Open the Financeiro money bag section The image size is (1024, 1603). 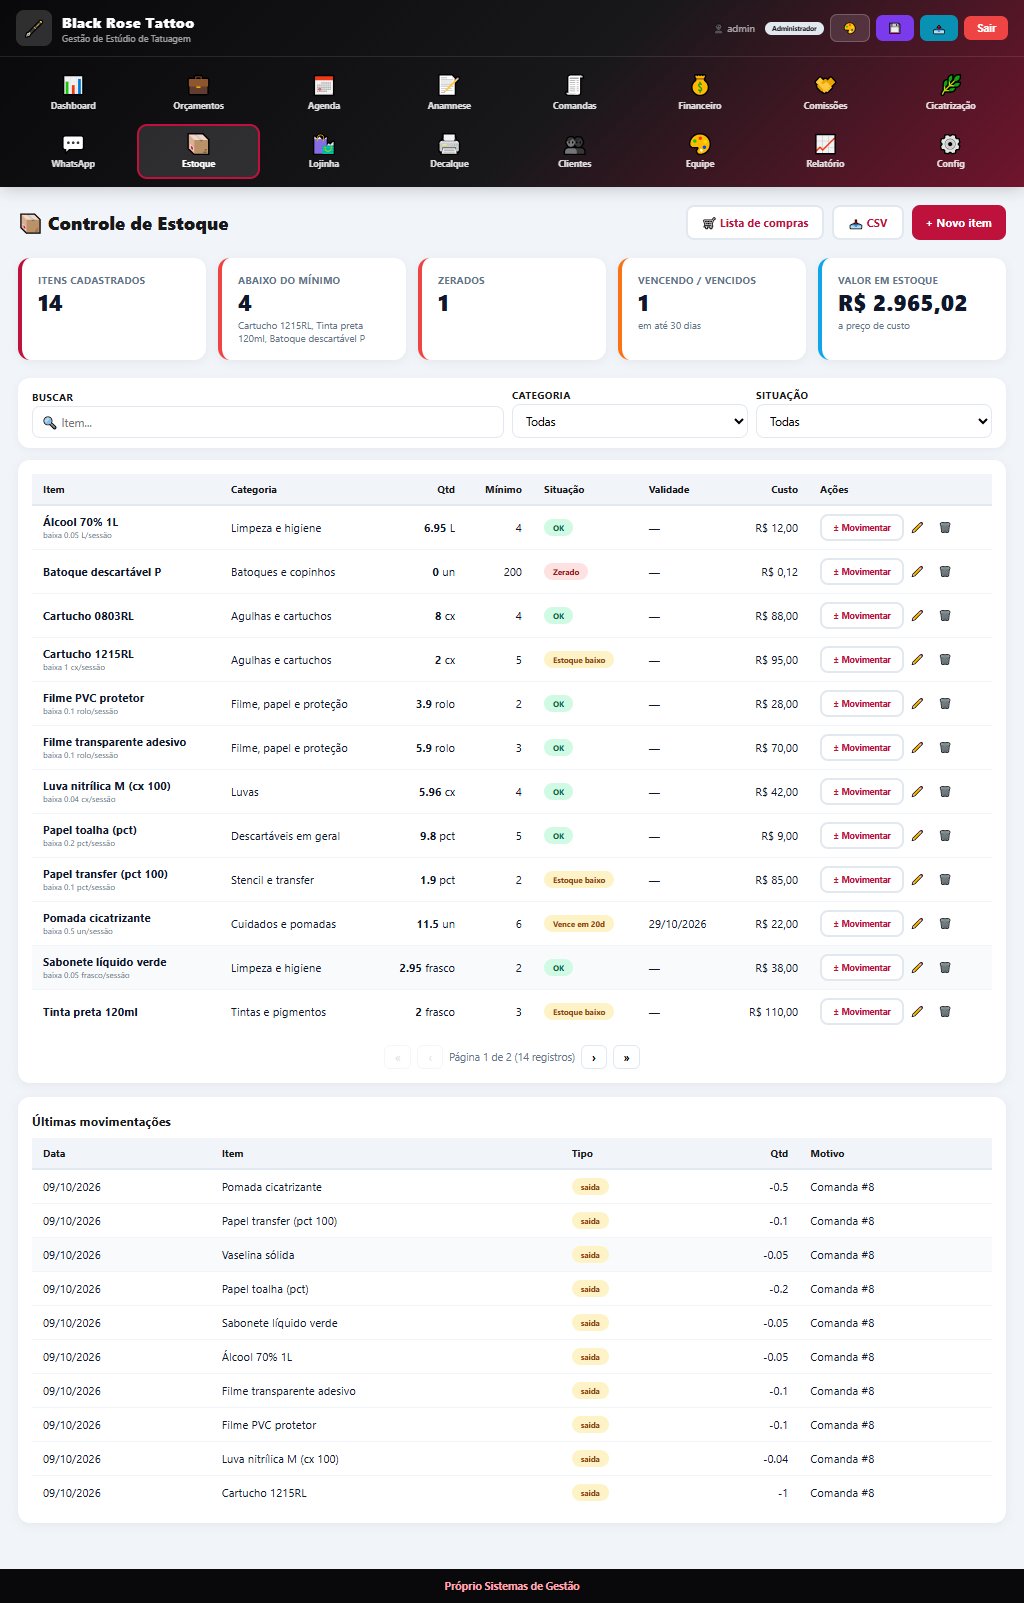(700, 93)
